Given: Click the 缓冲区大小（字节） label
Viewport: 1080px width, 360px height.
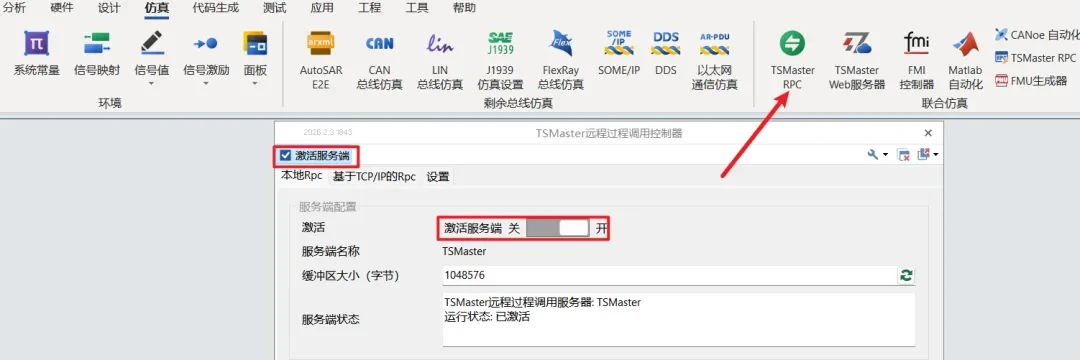Looking at the screenshot, I should click(x=350, y=275).
